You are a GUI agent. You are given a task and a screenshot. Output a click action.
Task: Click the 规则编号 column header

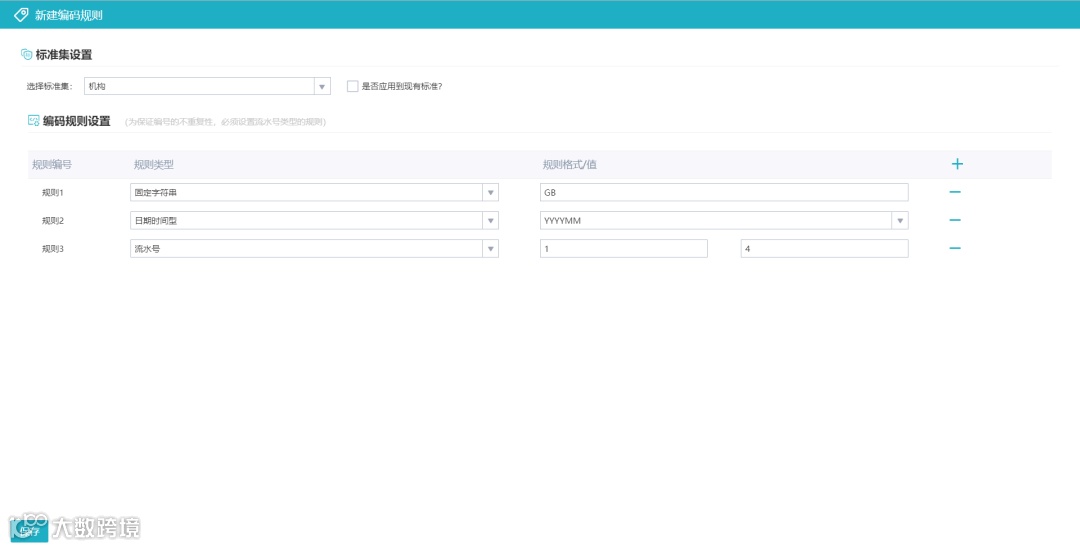(x=52, y=165)
